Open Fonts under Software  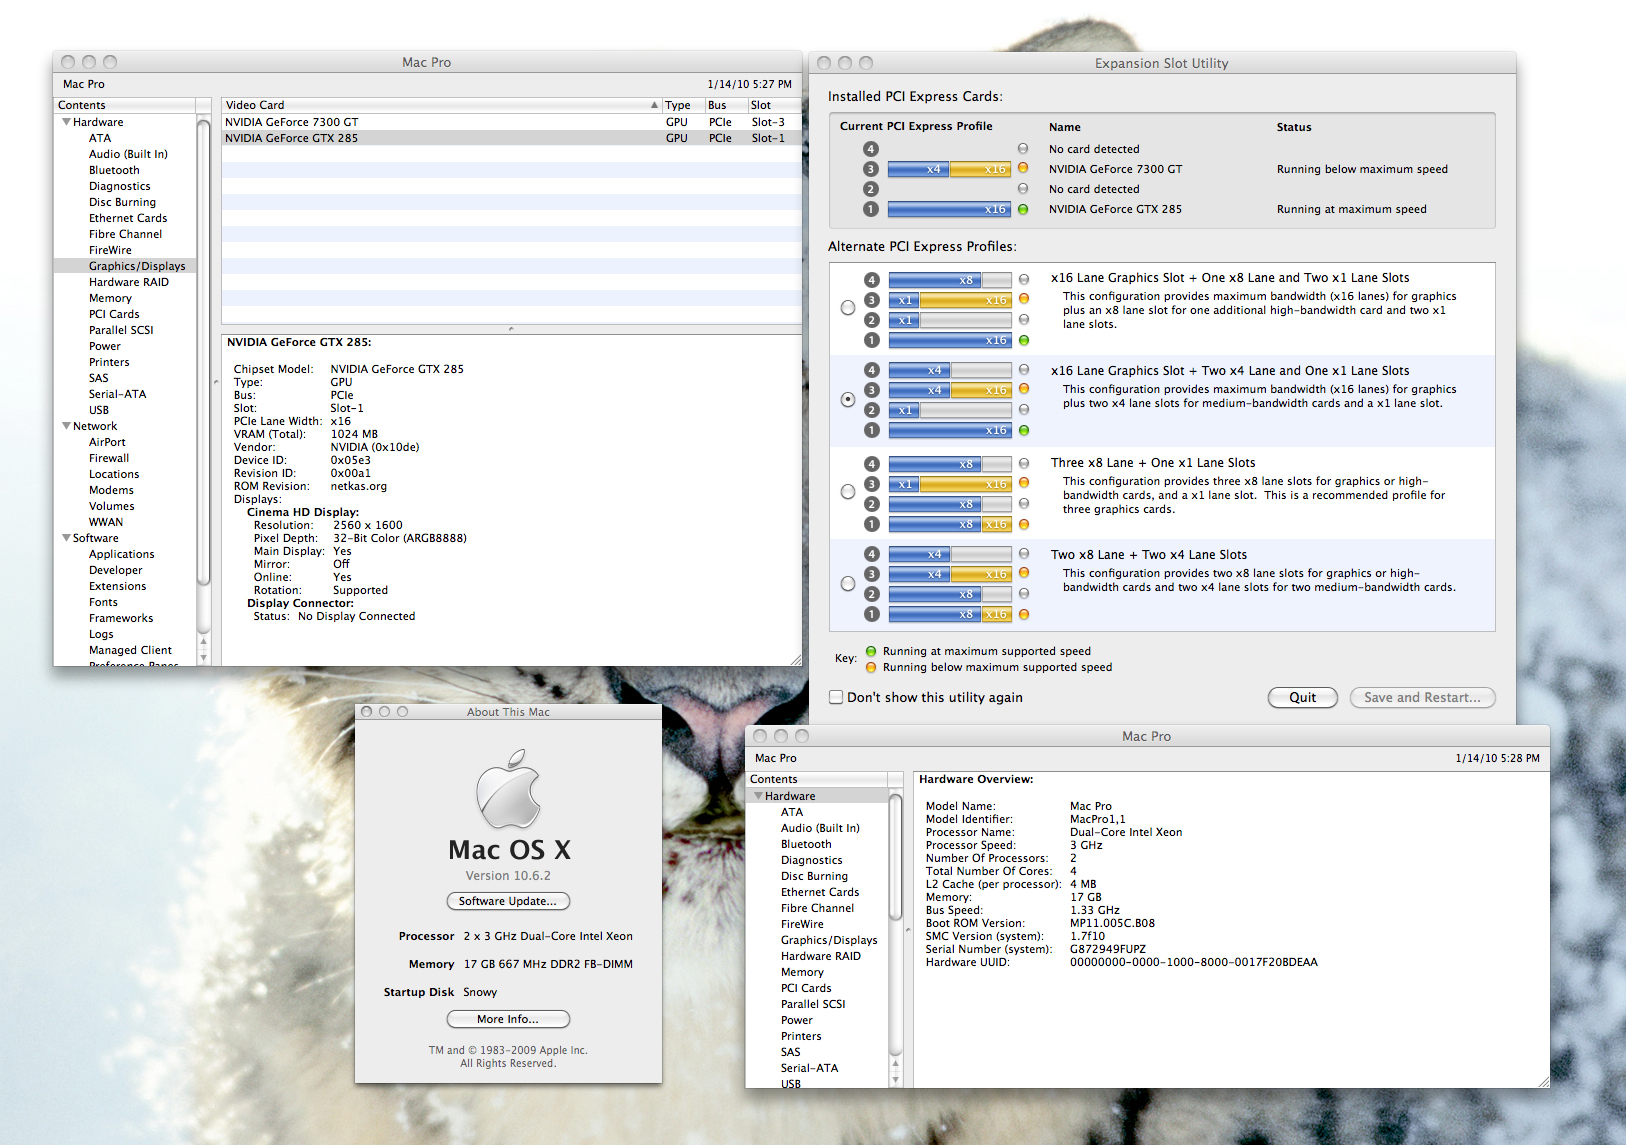103,602
